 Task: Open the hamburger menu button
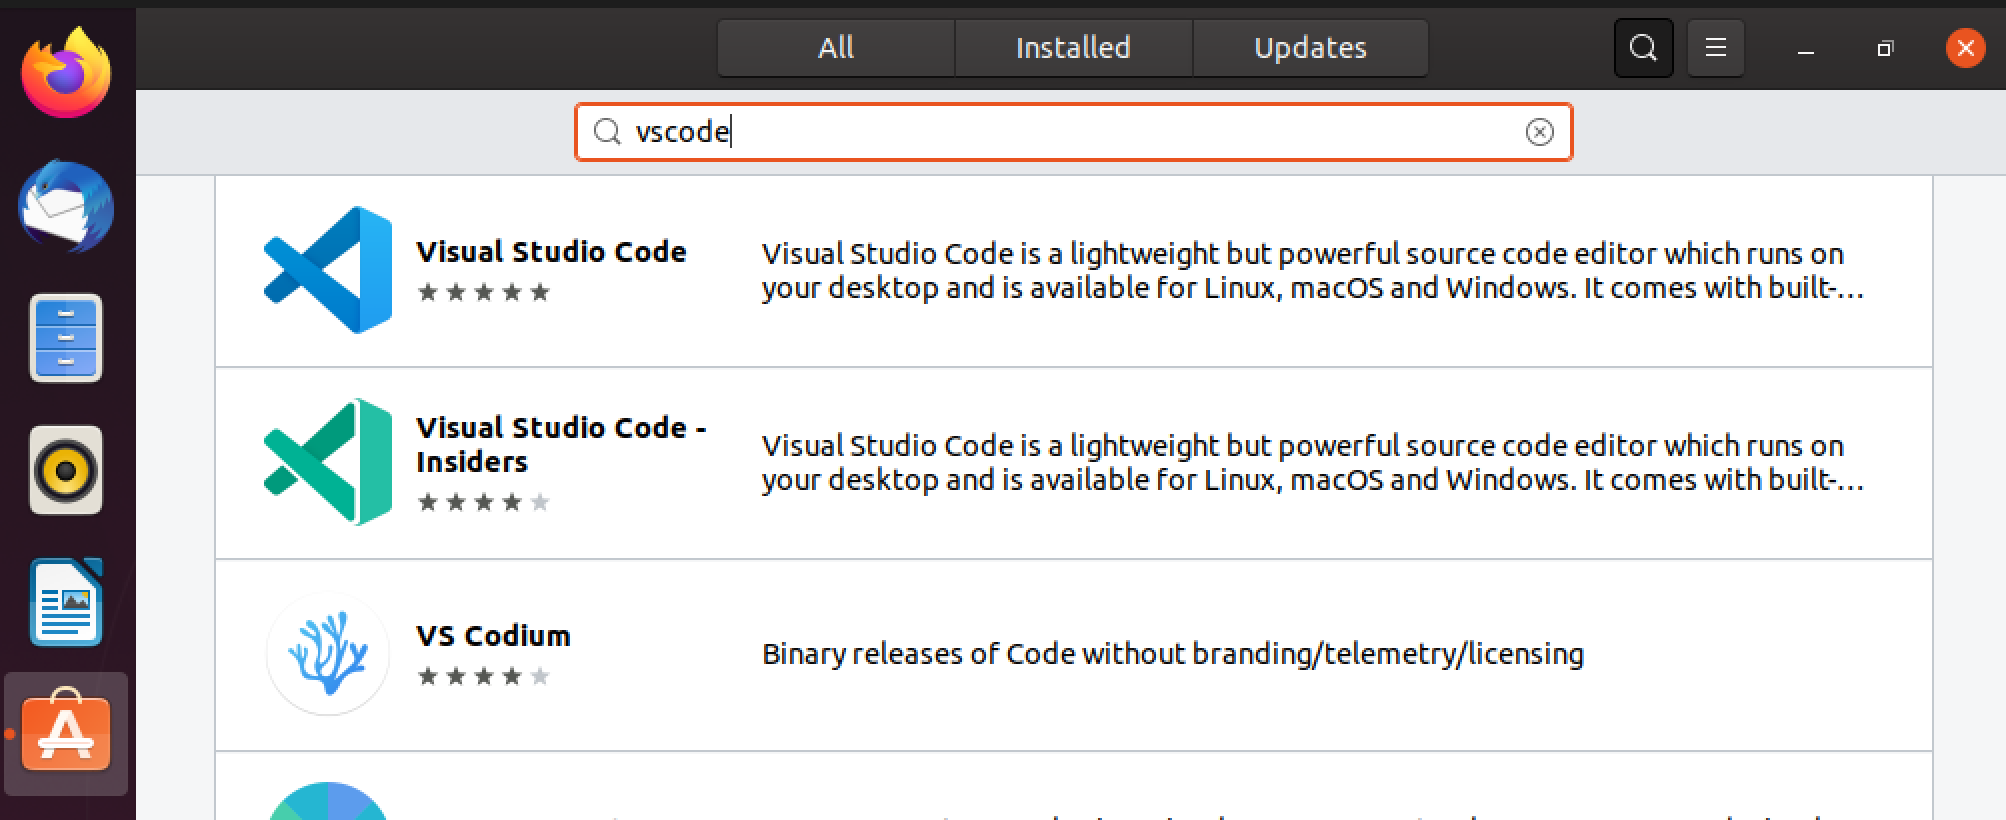(x=1715, y=47)
